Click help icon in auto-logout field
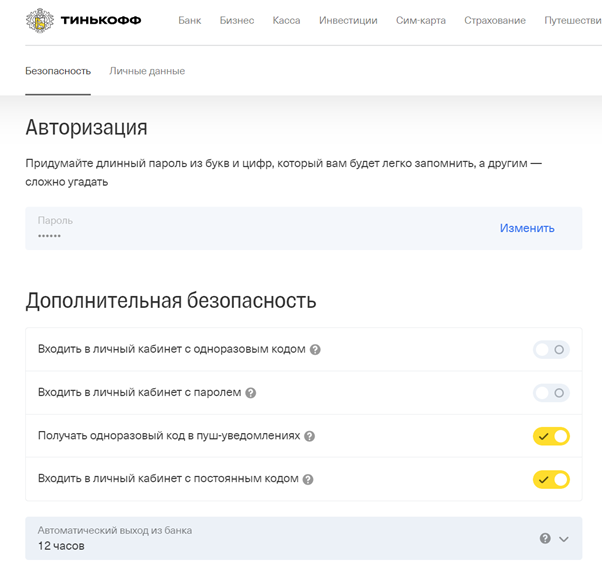The image size is (602, 577). pyautogui.click(x=545, y=538)
